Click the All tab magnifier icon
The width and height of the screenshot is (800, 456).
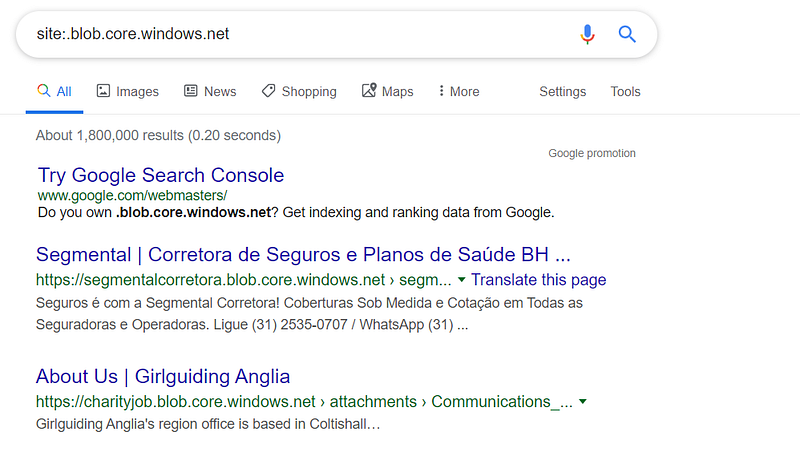[43, 91]
